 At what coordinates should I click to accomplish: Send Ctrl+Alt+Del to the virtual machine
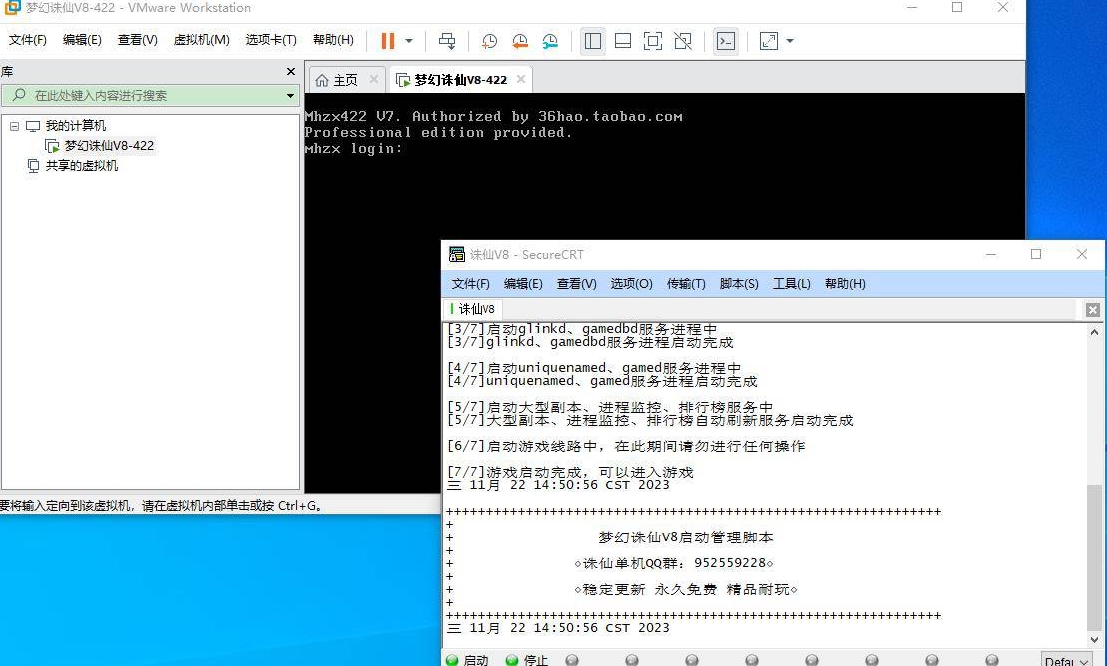447,41
